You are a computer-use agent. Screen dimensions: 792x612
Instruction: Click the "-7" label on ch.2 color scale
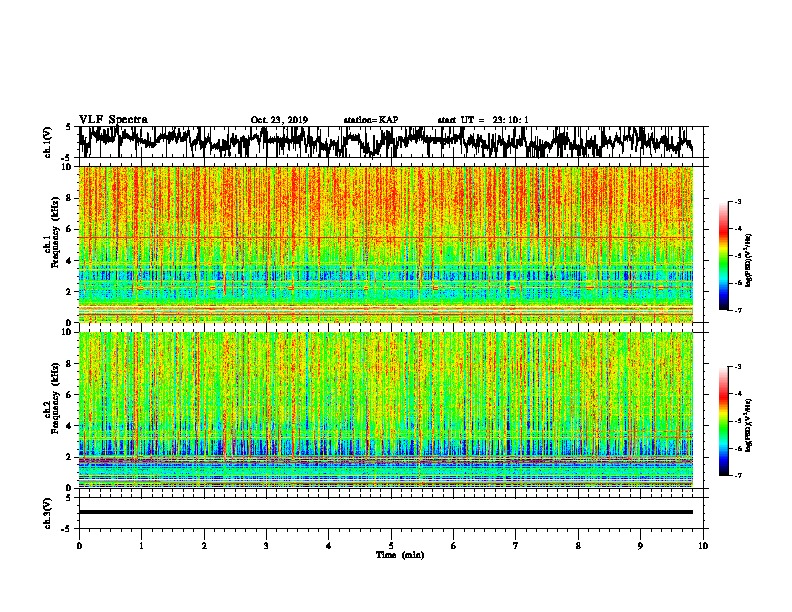[x=737, y=475]
